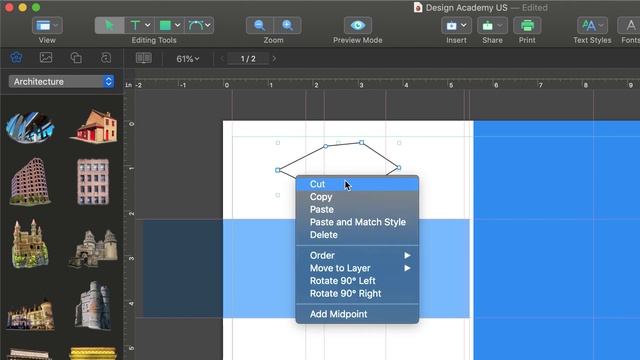640x360 pixels.
Task: Pick the green rectangle shape tool
Action: (x=165, y=25)
